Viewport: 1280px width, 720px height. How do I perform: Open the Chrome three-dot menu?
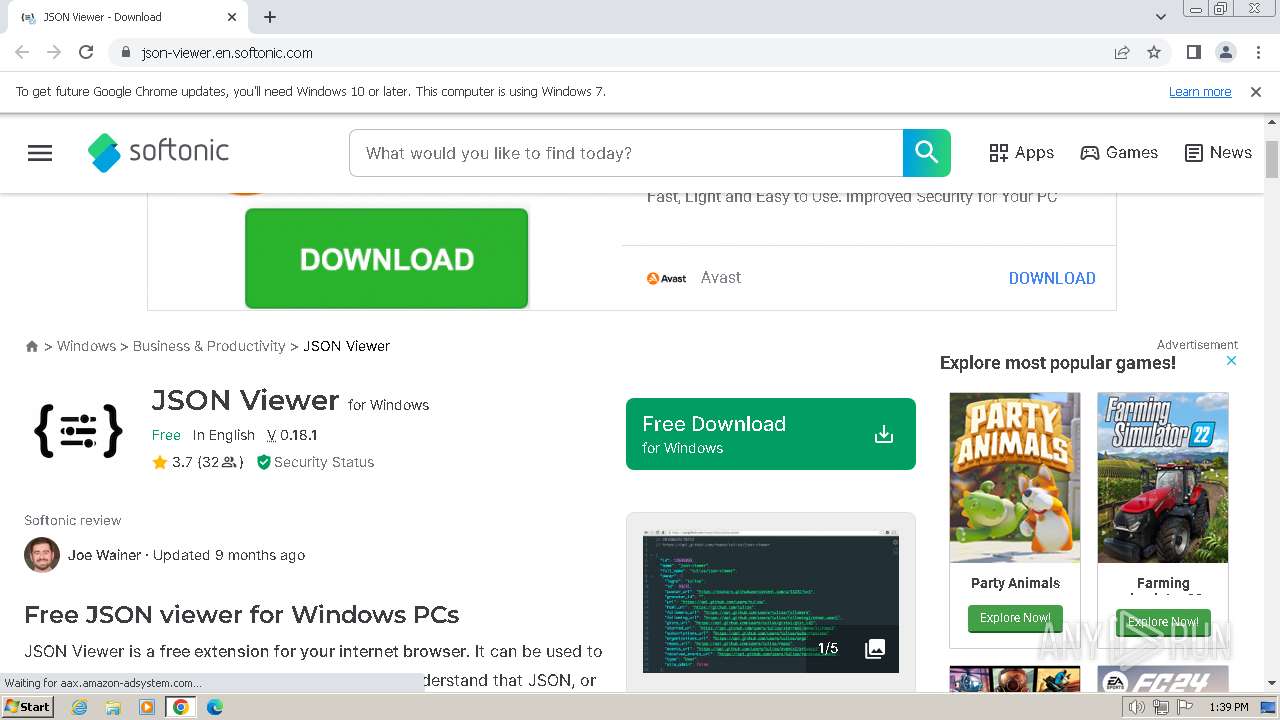tap(1258, 52)
